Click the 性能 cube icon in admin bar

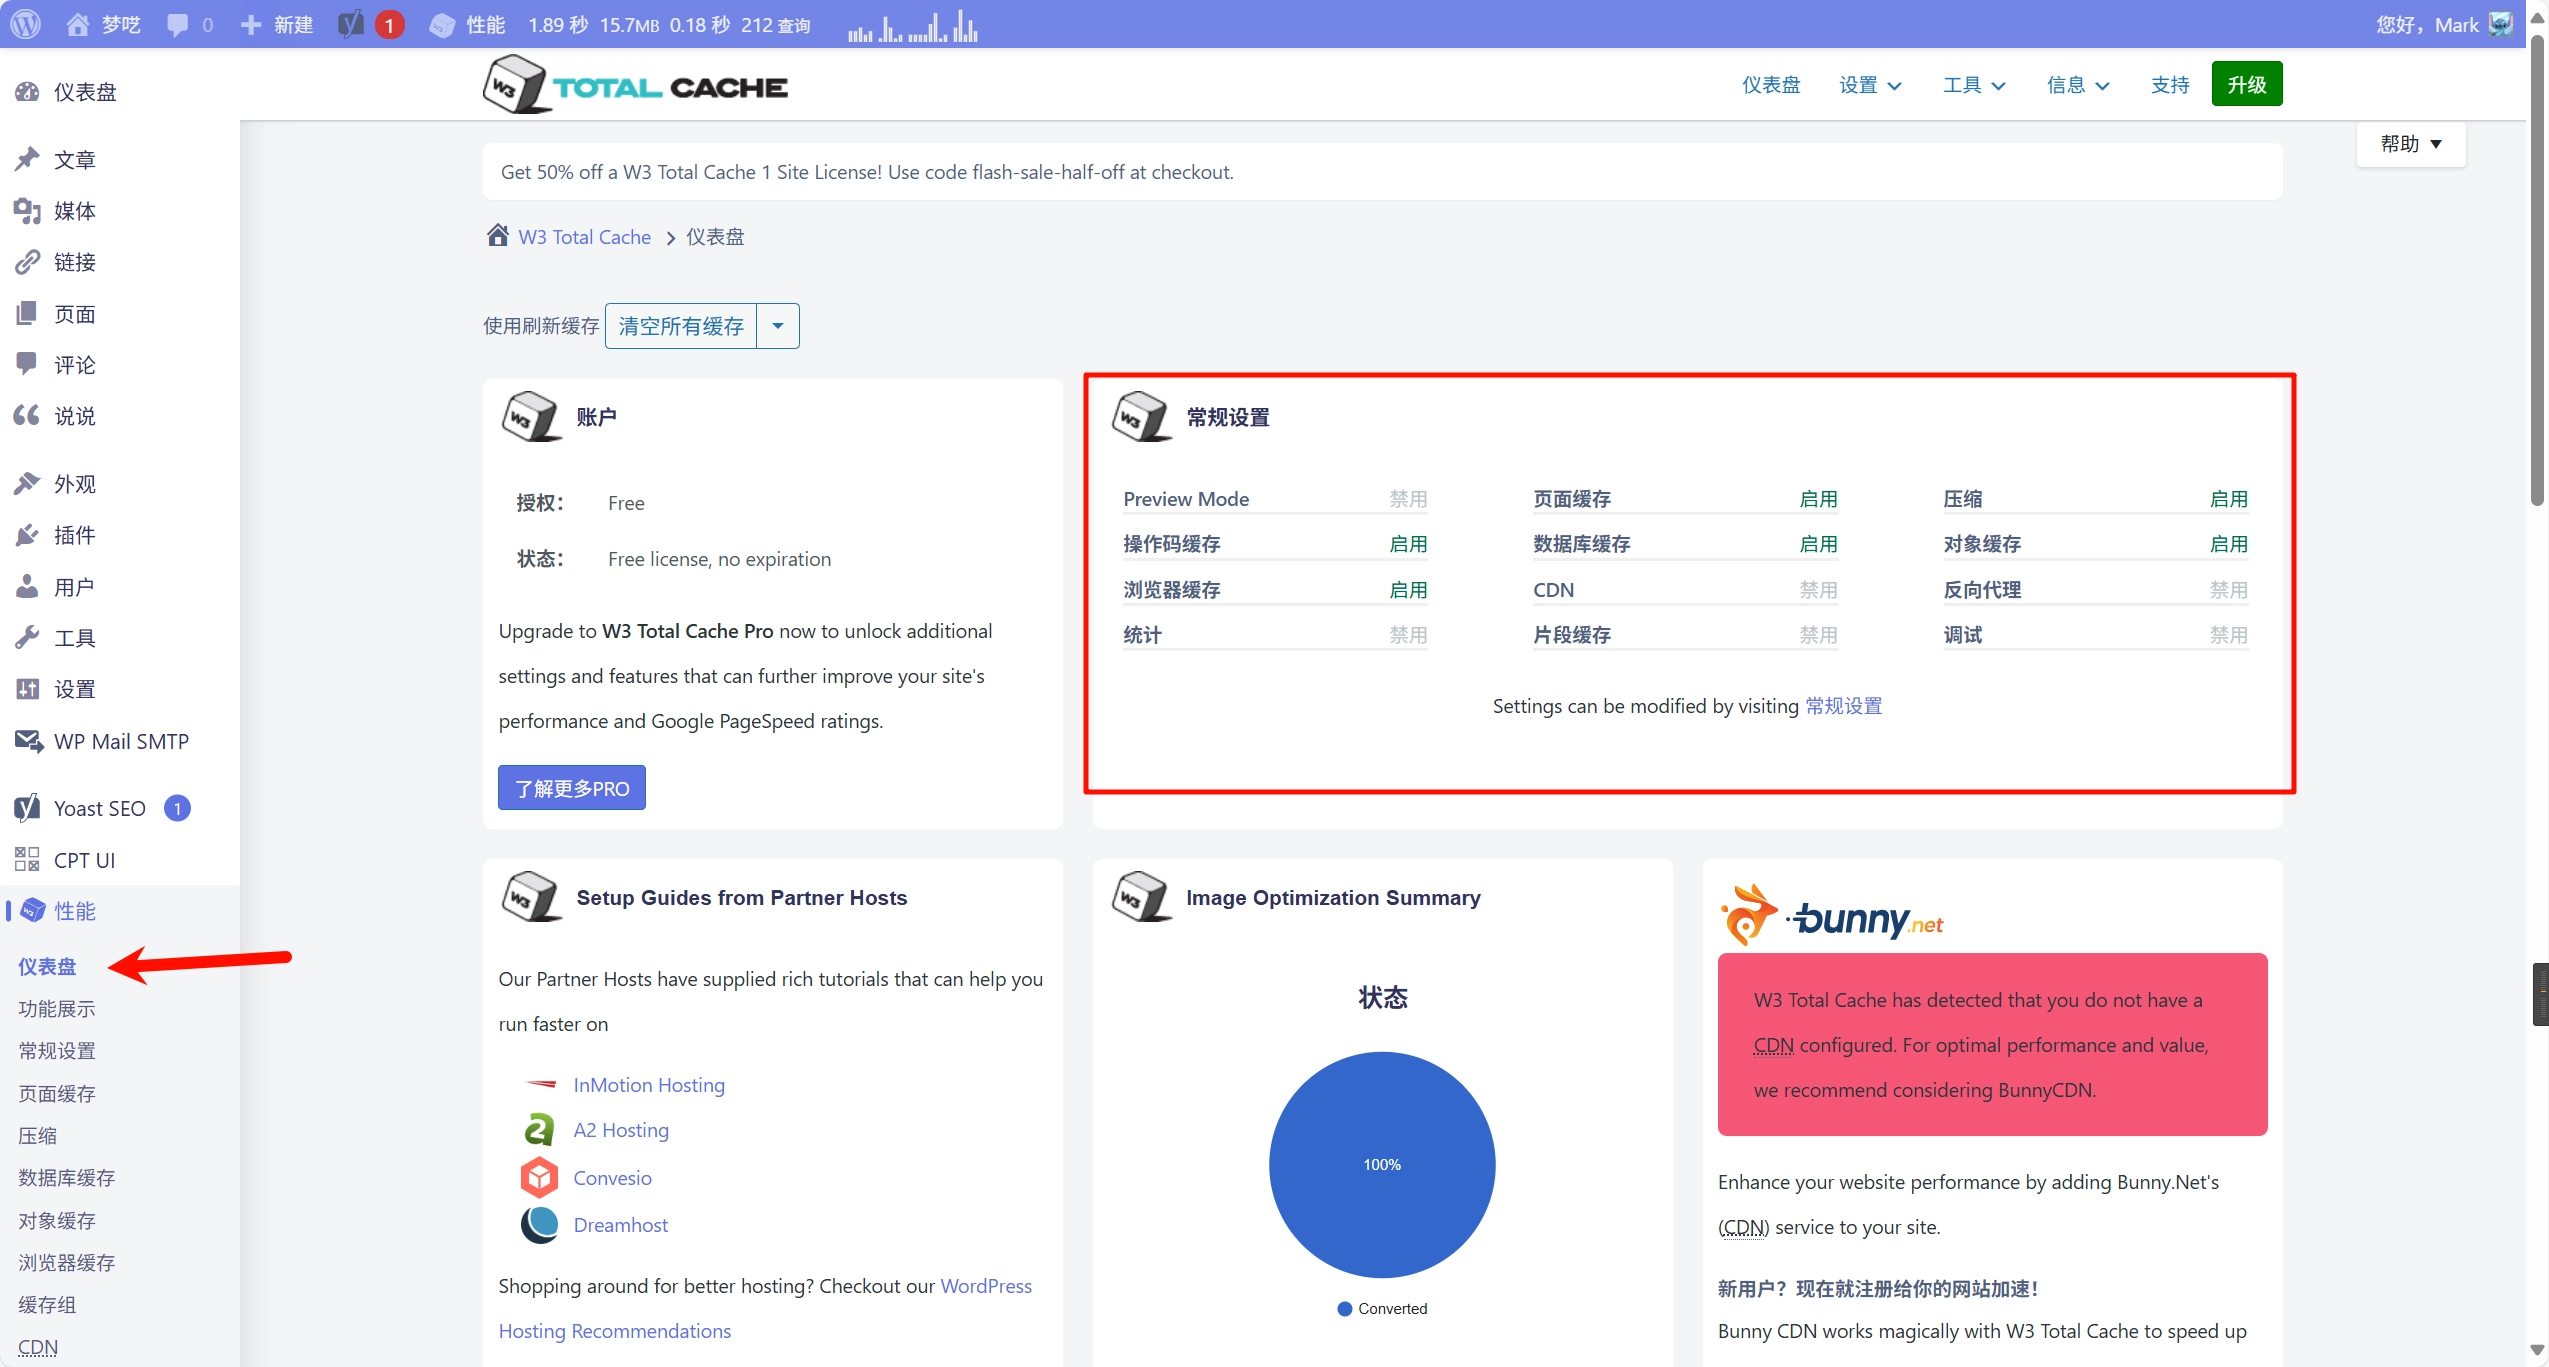pyautogui.click(x=441, y=25)
